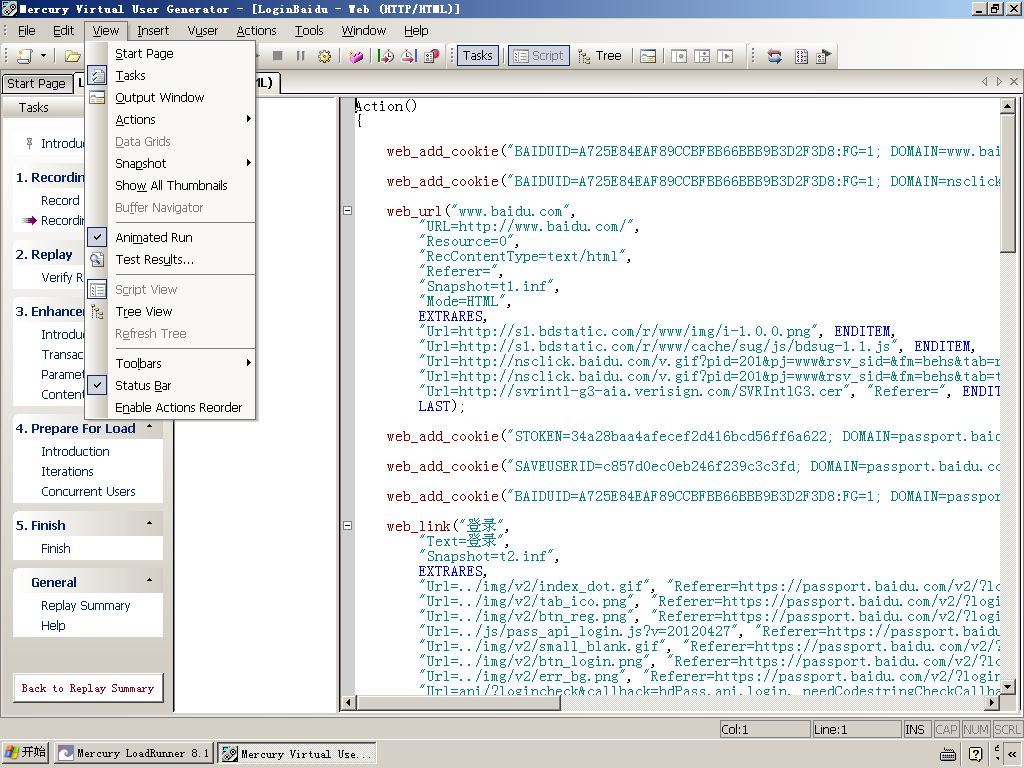Click the last icon on the main toolbar
Screen dimensions: 1024x768
[824, 56]
